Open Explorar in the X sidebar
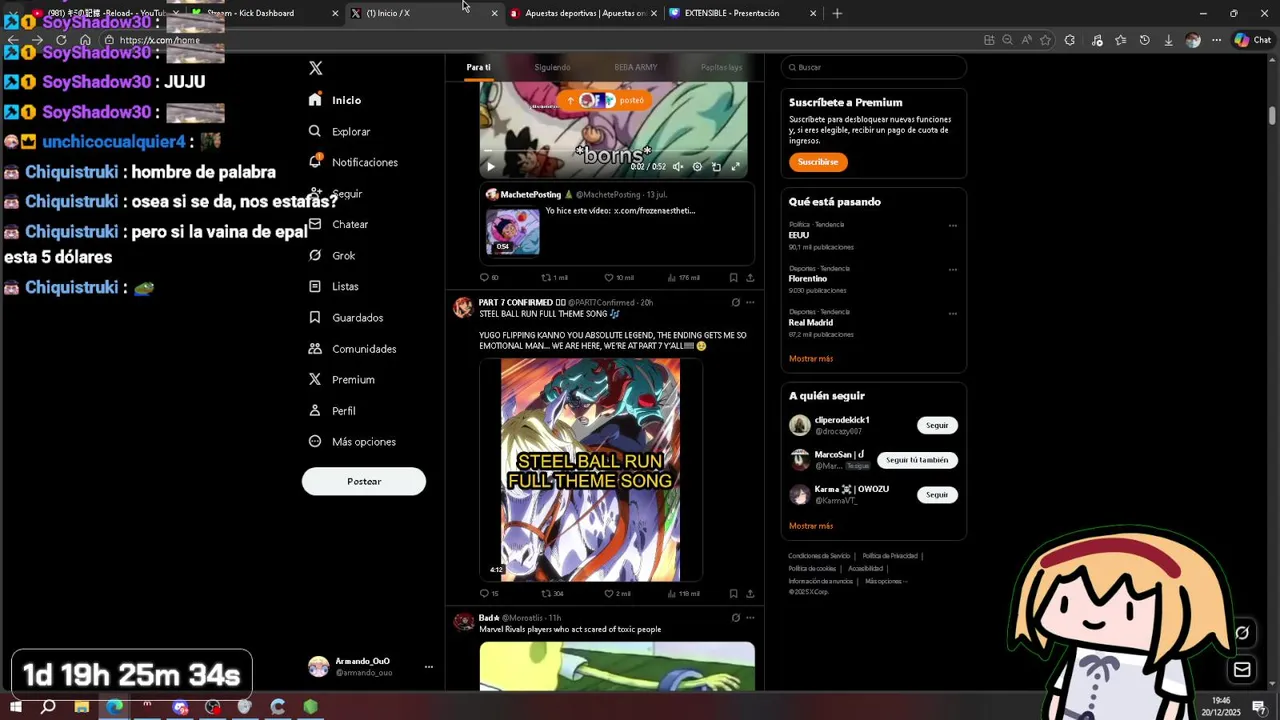This screenshot has height=720, width=1280. [339, 131]
